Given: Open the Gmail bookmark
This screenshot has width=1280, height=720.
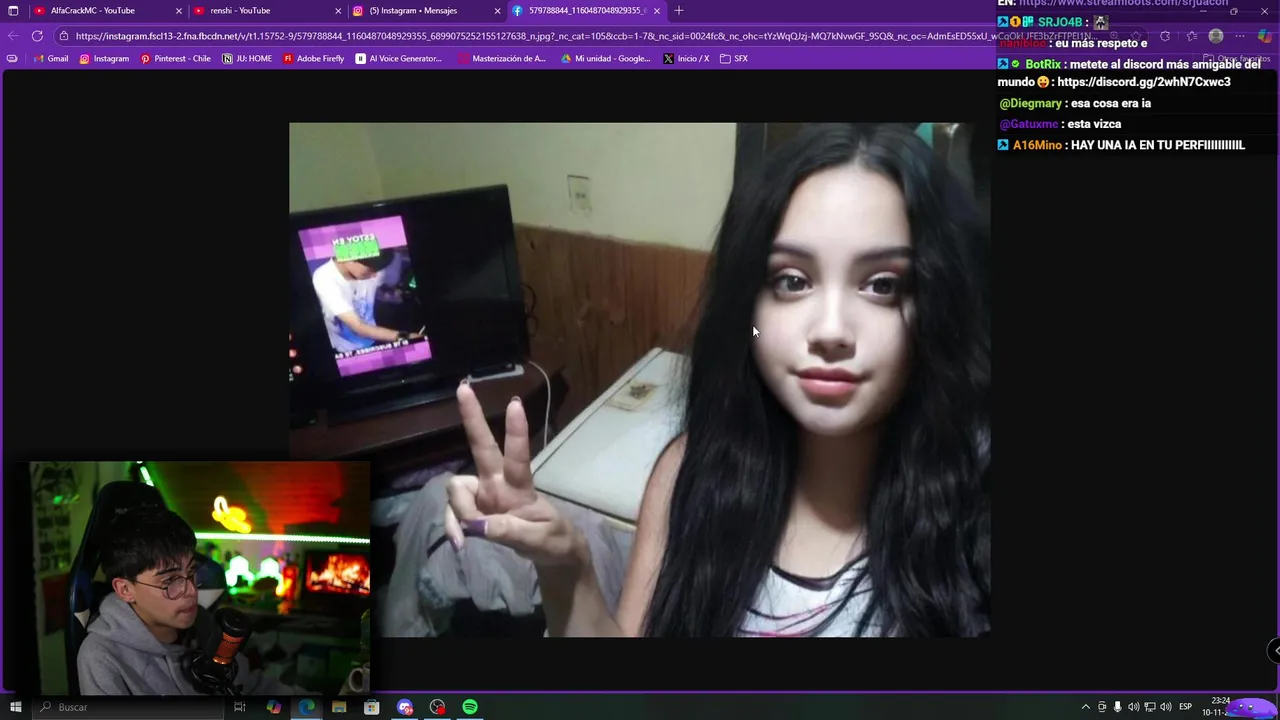Looking at the screenshot, I should pyautogui.click(x=51, y=59).
